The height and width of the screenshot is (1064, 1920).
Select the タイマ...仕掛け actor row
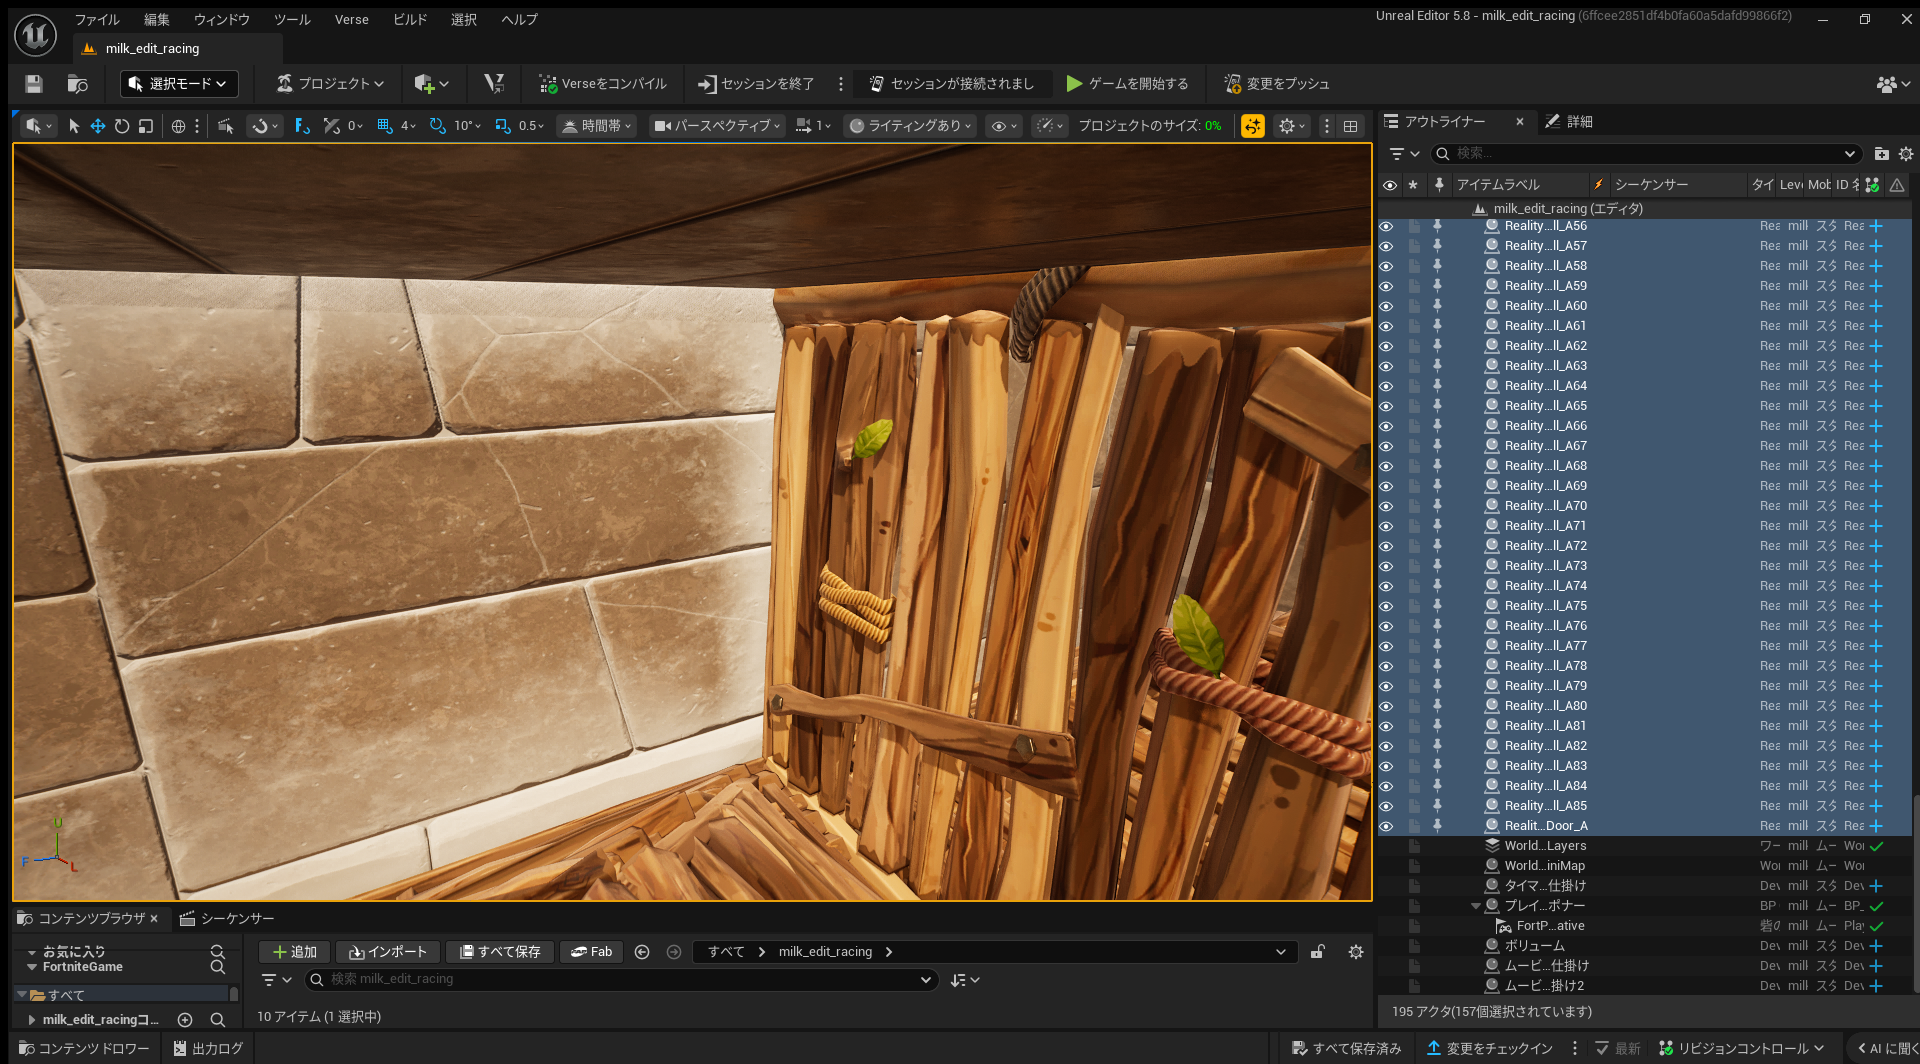[x=1645, y=886]
